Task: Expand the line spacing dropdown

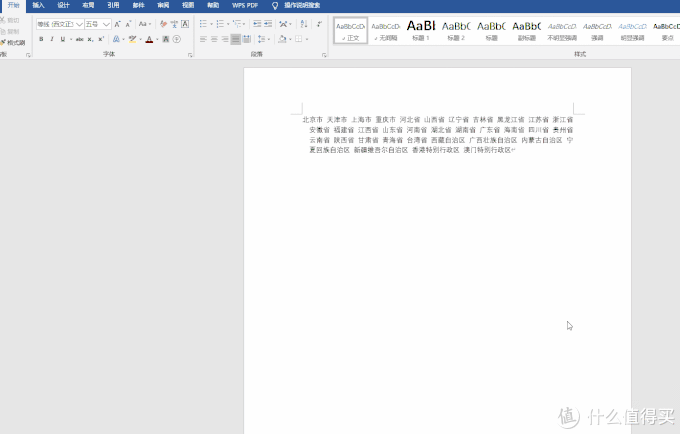Action: (x=268, y=39)
